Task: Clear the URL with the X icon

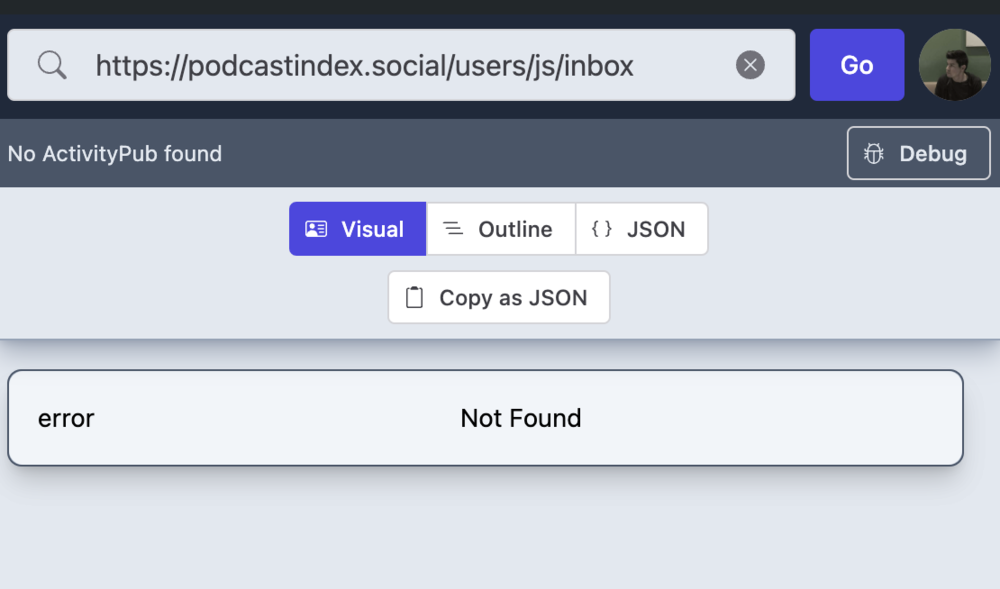Action: click(x=750, y=66)
